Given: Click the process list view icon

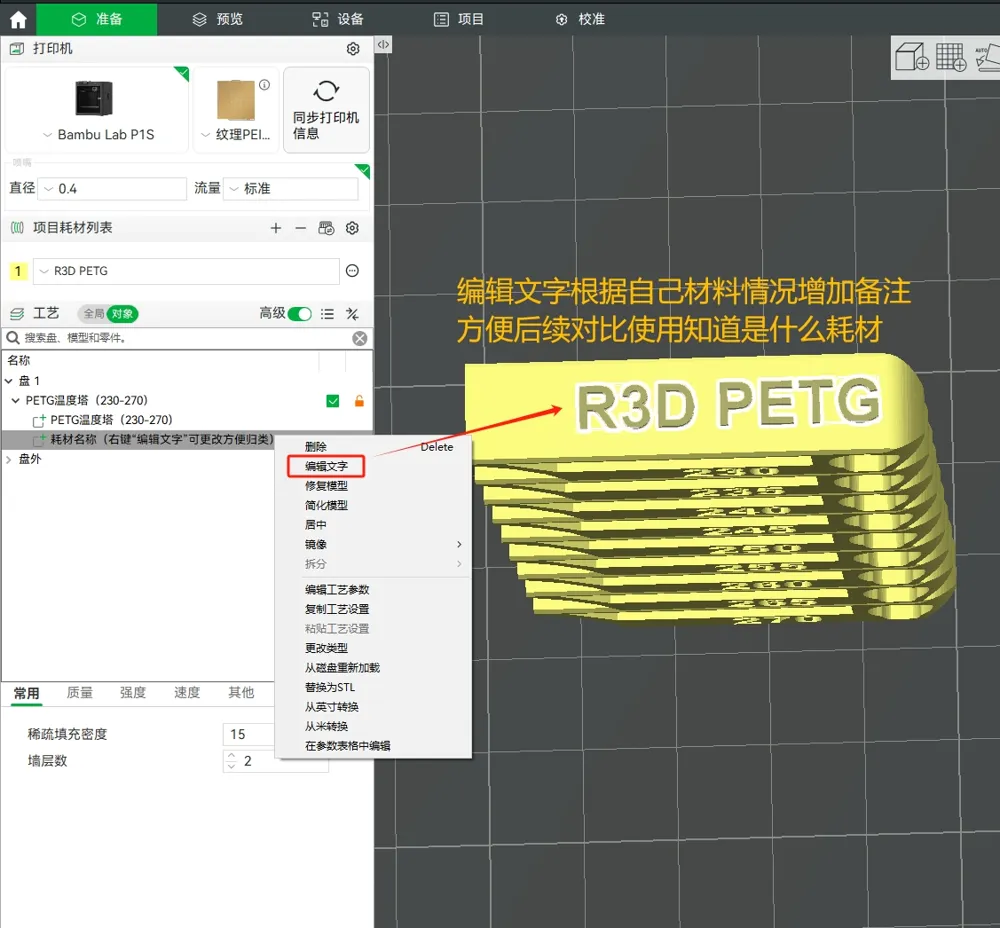Looking at the screenshot, I should click(327, 314).
